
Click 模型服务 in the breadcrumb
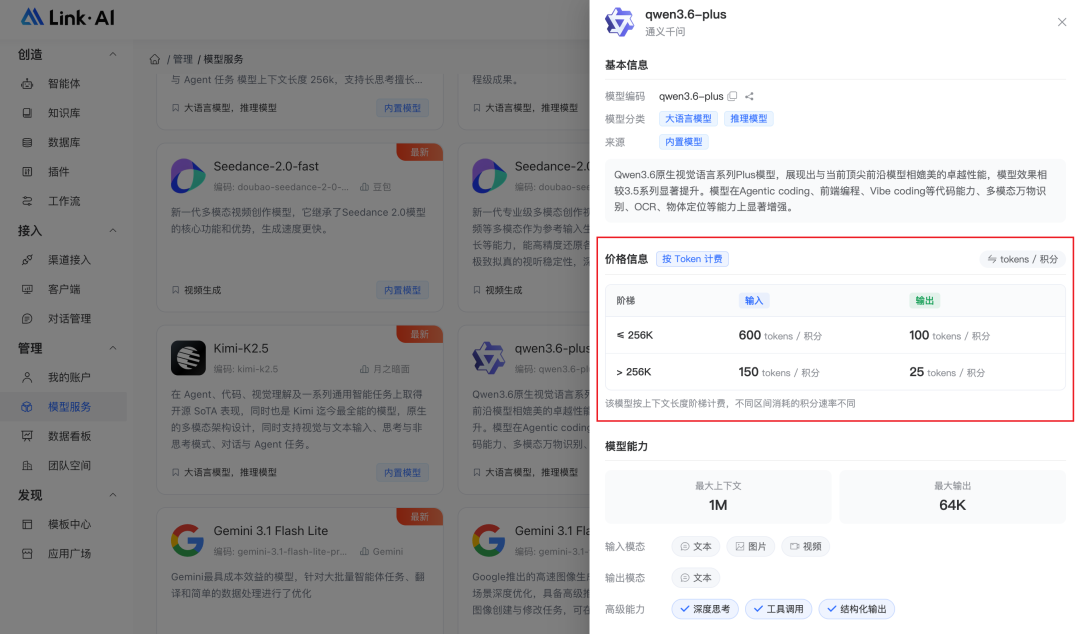pyautogui.click(x=223, y=59)
